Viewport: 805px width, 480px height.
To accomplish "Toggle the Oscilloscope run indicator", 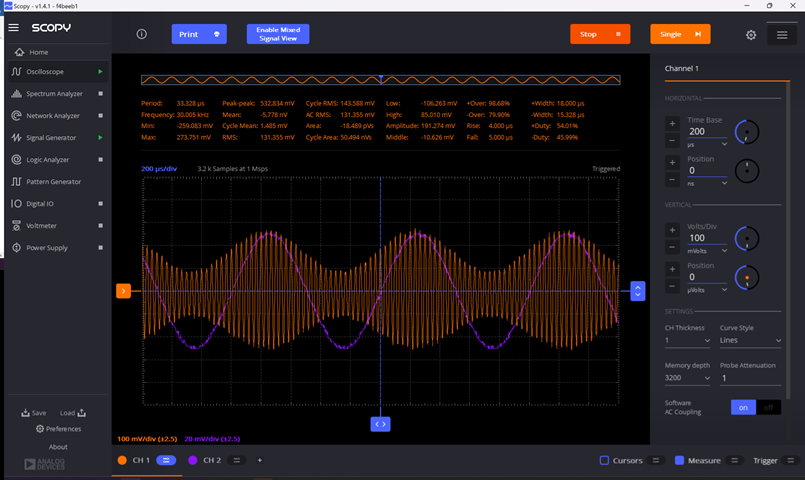I will point(100,72).
